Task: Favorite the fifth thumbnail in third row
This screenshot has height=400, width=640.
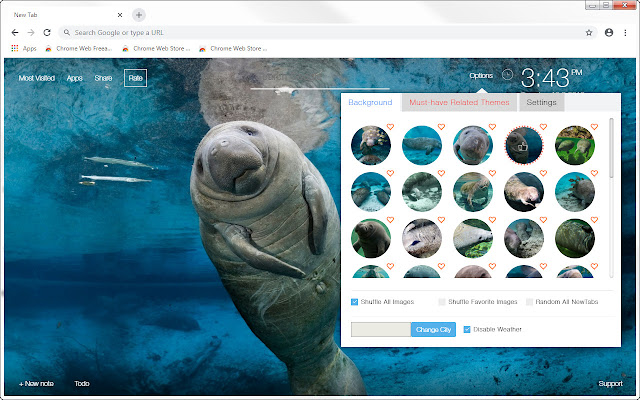Action: (594, 220)
